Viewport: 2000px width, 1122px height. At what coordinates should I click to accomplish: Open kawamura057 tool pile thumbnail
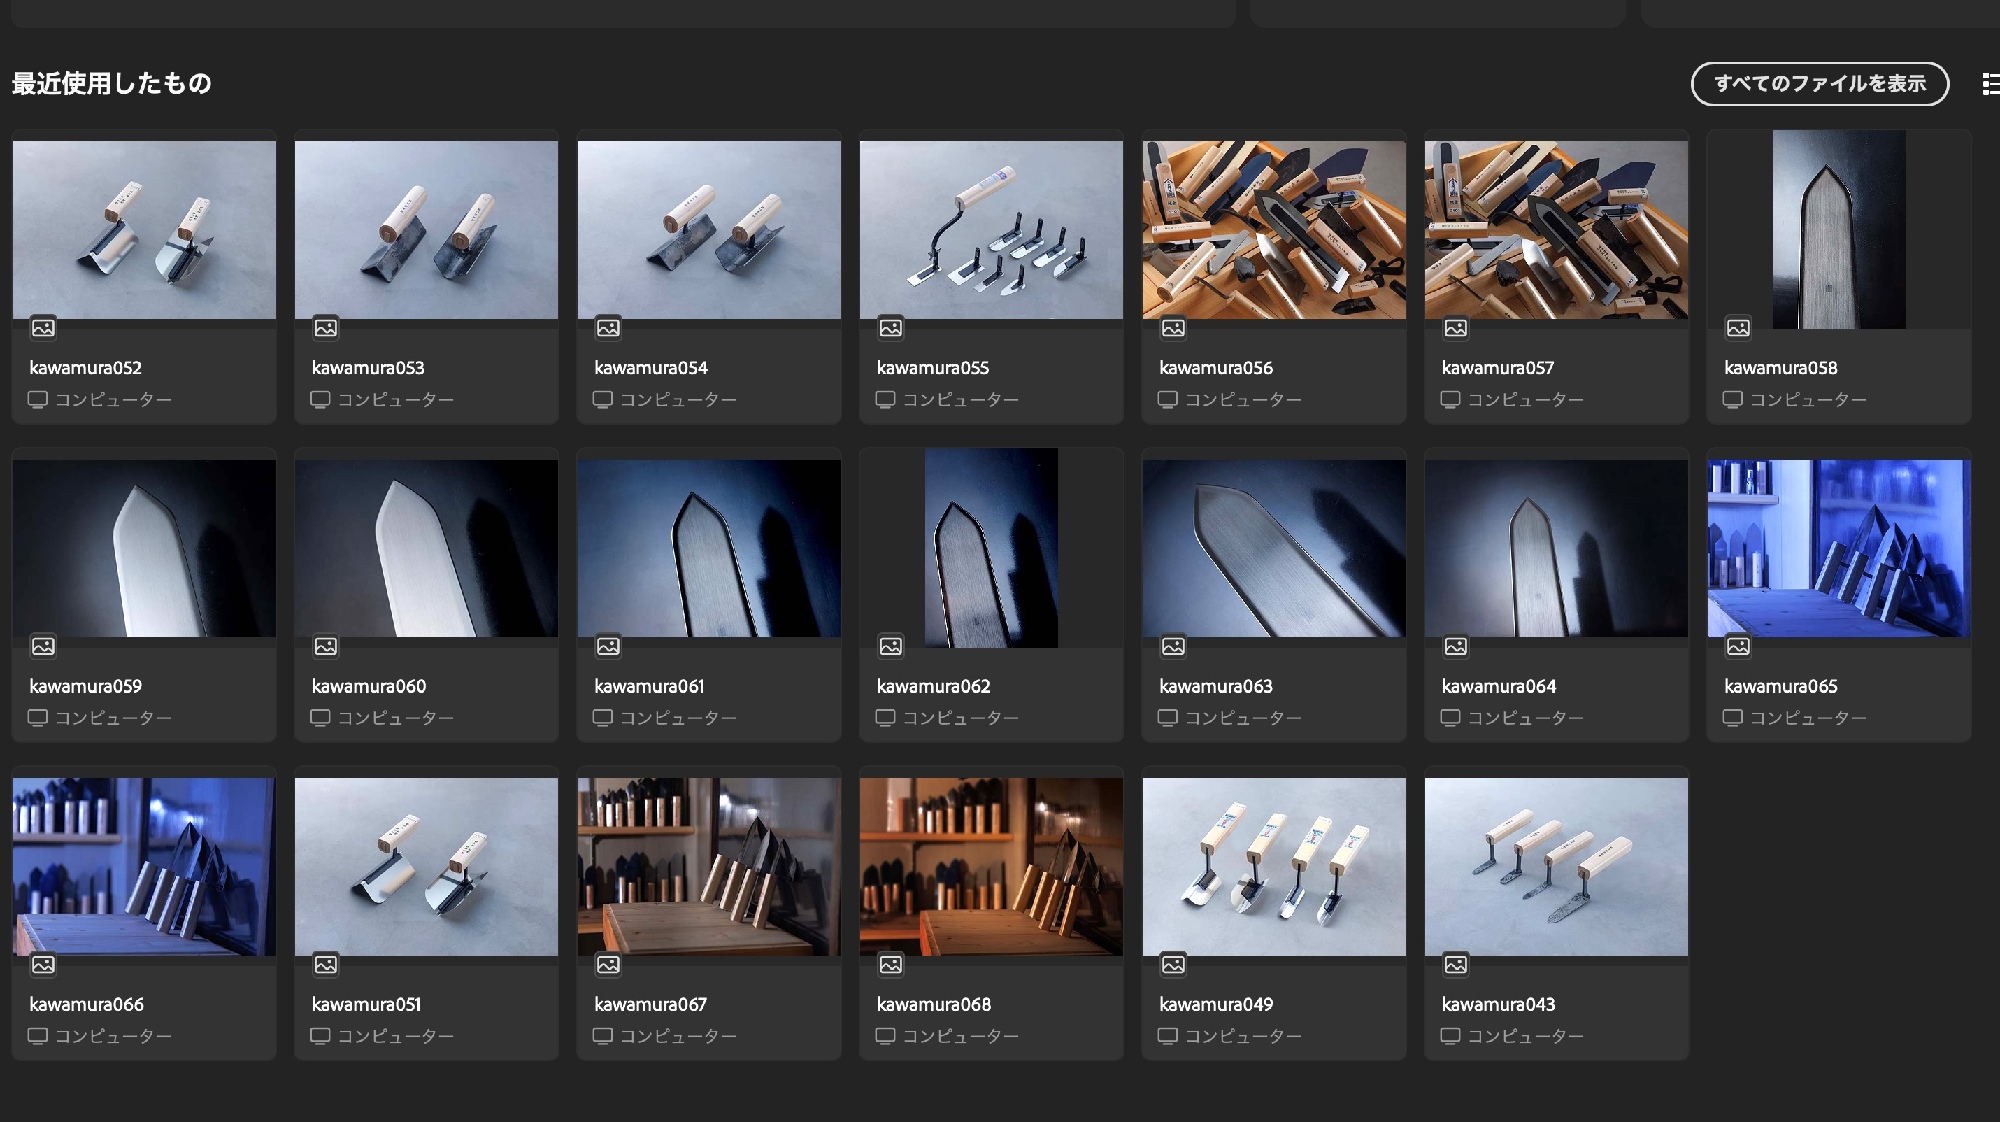tap(1556, 230)
